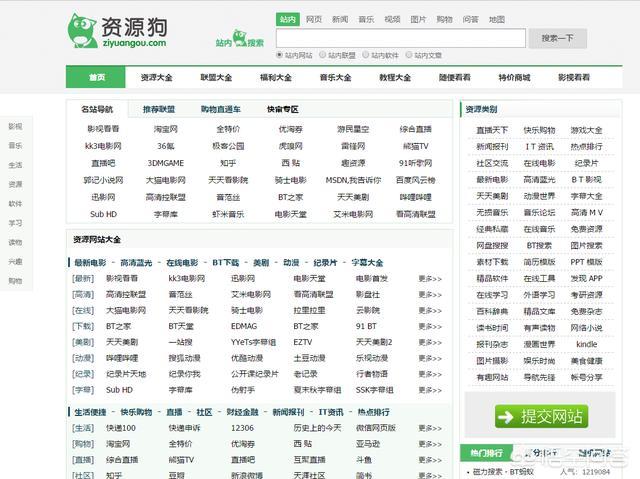
Task: Select the 站内联盟 radio button
Action: [322, 55]
